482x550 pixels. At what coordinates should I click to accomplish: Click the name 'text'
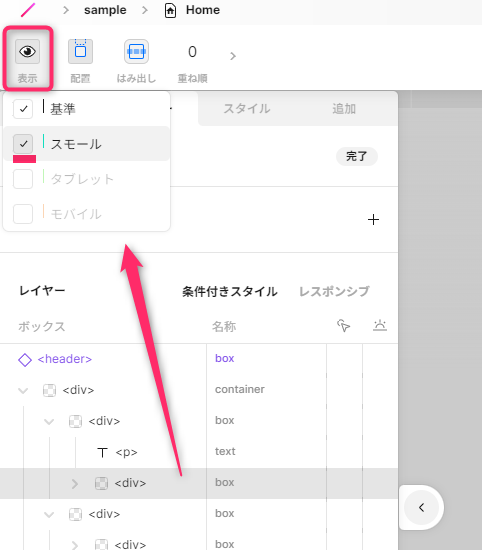(x=225, y=451)
